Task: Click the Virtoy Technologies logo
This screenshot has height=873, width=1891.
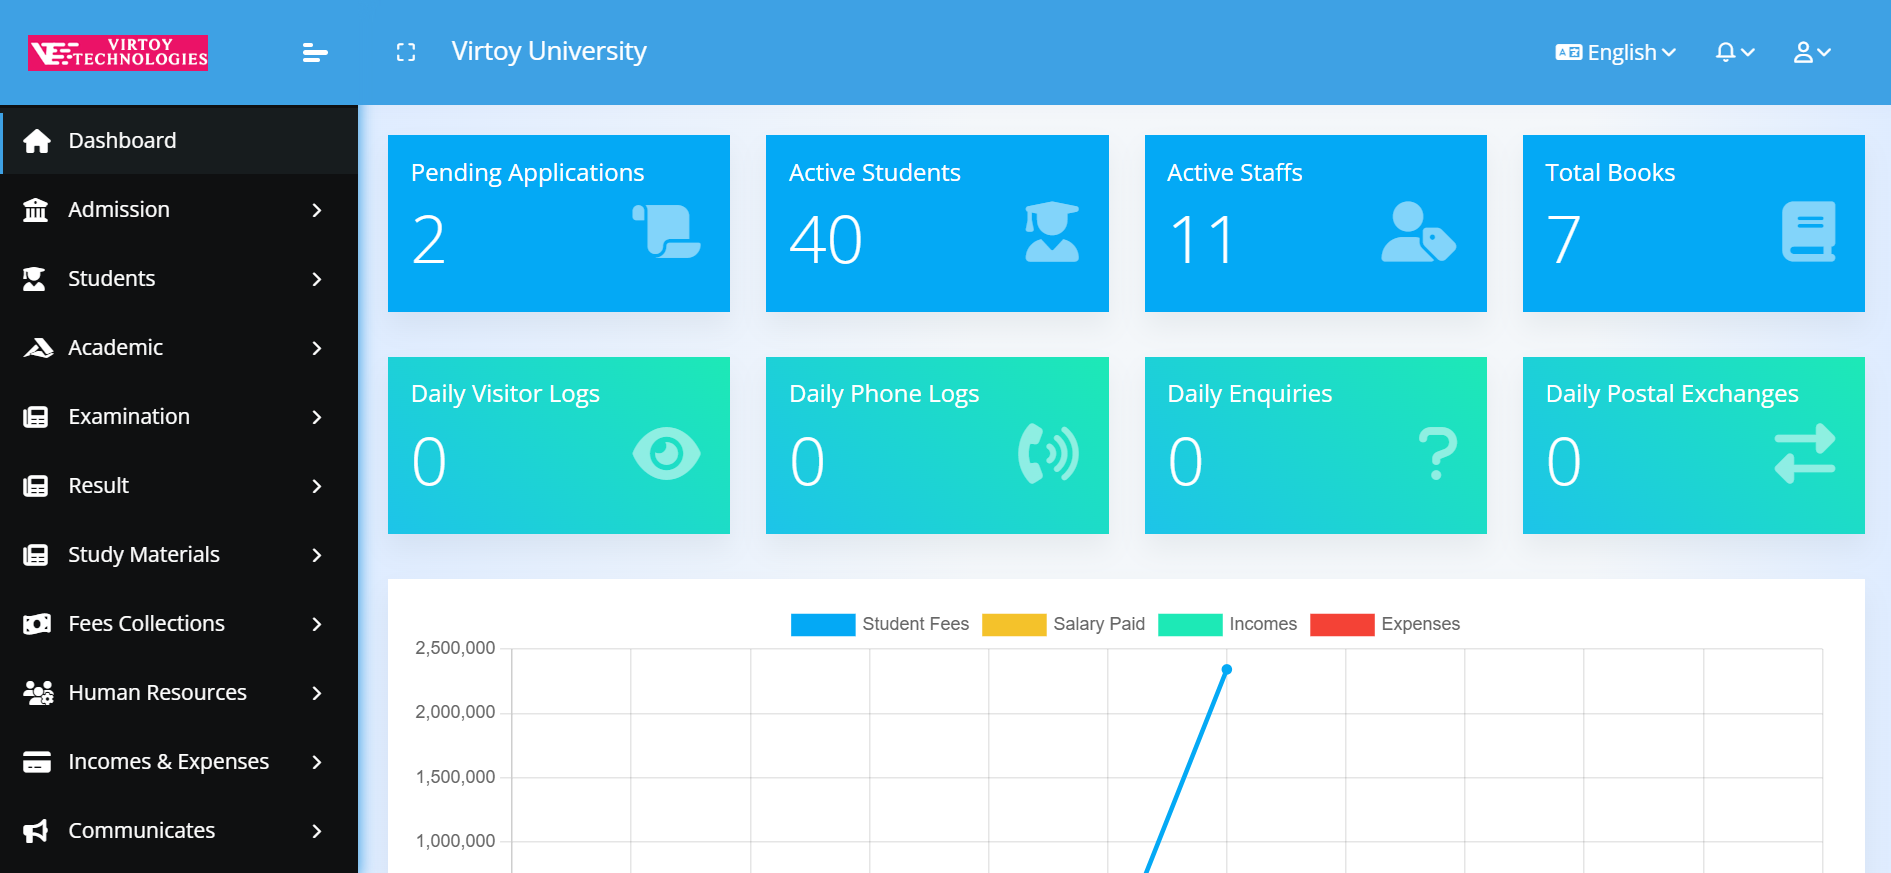Action: [118, 53]
